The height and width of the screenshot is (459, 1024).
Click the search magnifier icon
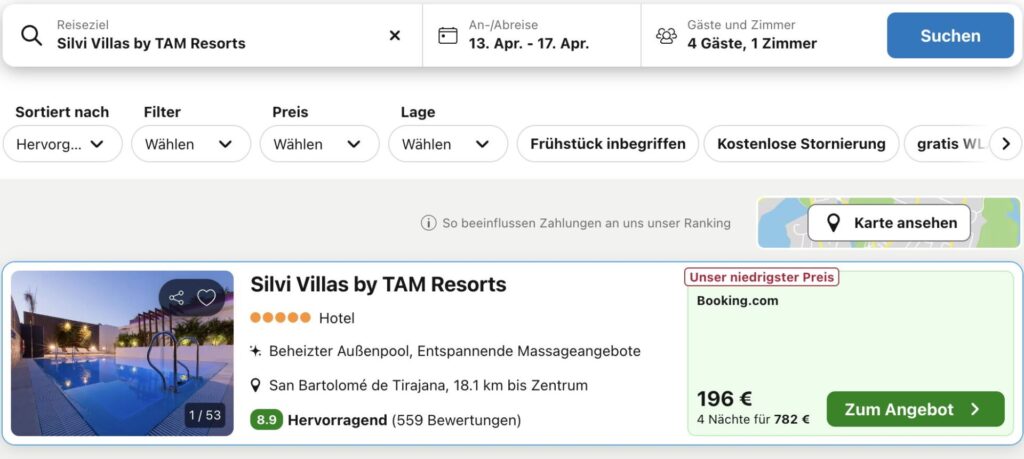pos(32,36)
